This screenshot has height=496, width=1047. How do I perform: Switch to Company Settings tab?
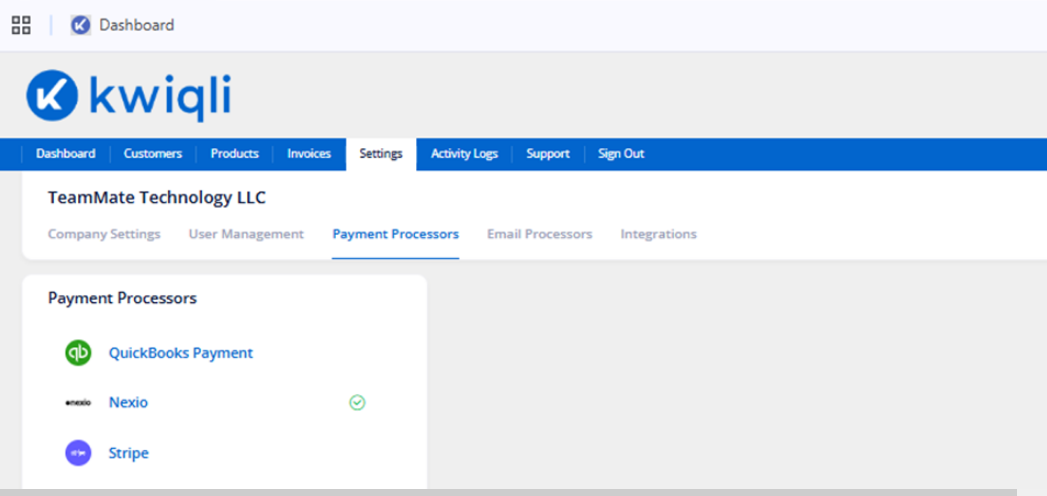(x=104, y=234)
